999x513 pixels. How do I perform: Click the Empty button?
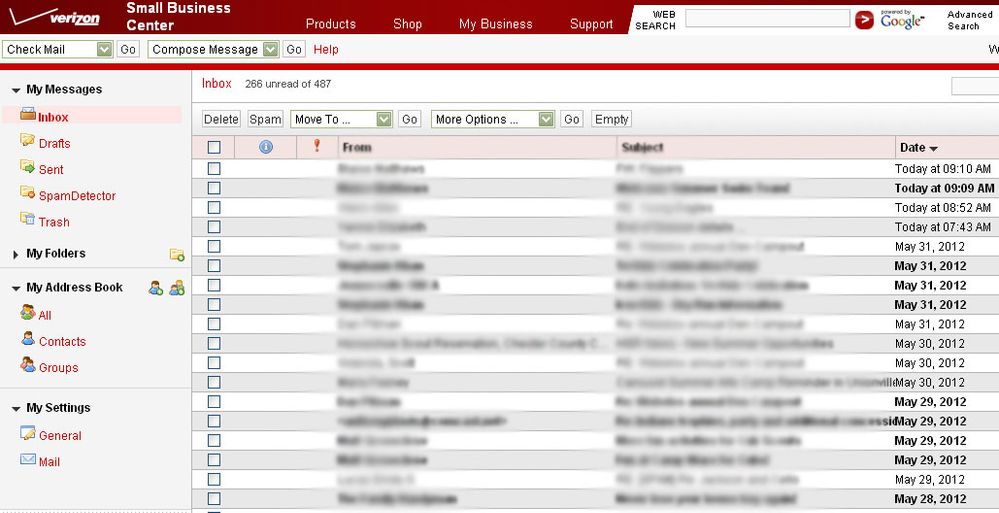[x=612, y=119]
